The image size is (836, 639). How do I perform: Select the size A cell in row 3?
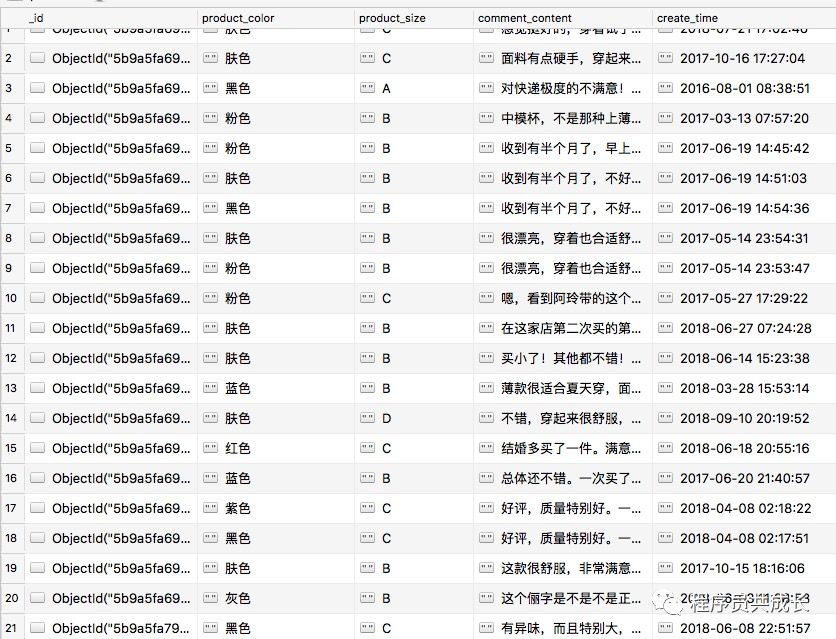tap(414, 88)
